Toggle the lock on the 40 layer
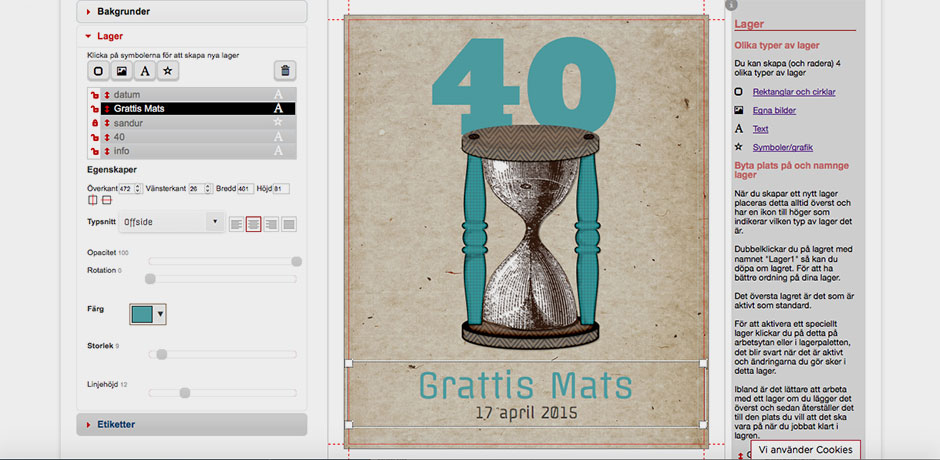 pyautogui.click(x=94, y=137)
